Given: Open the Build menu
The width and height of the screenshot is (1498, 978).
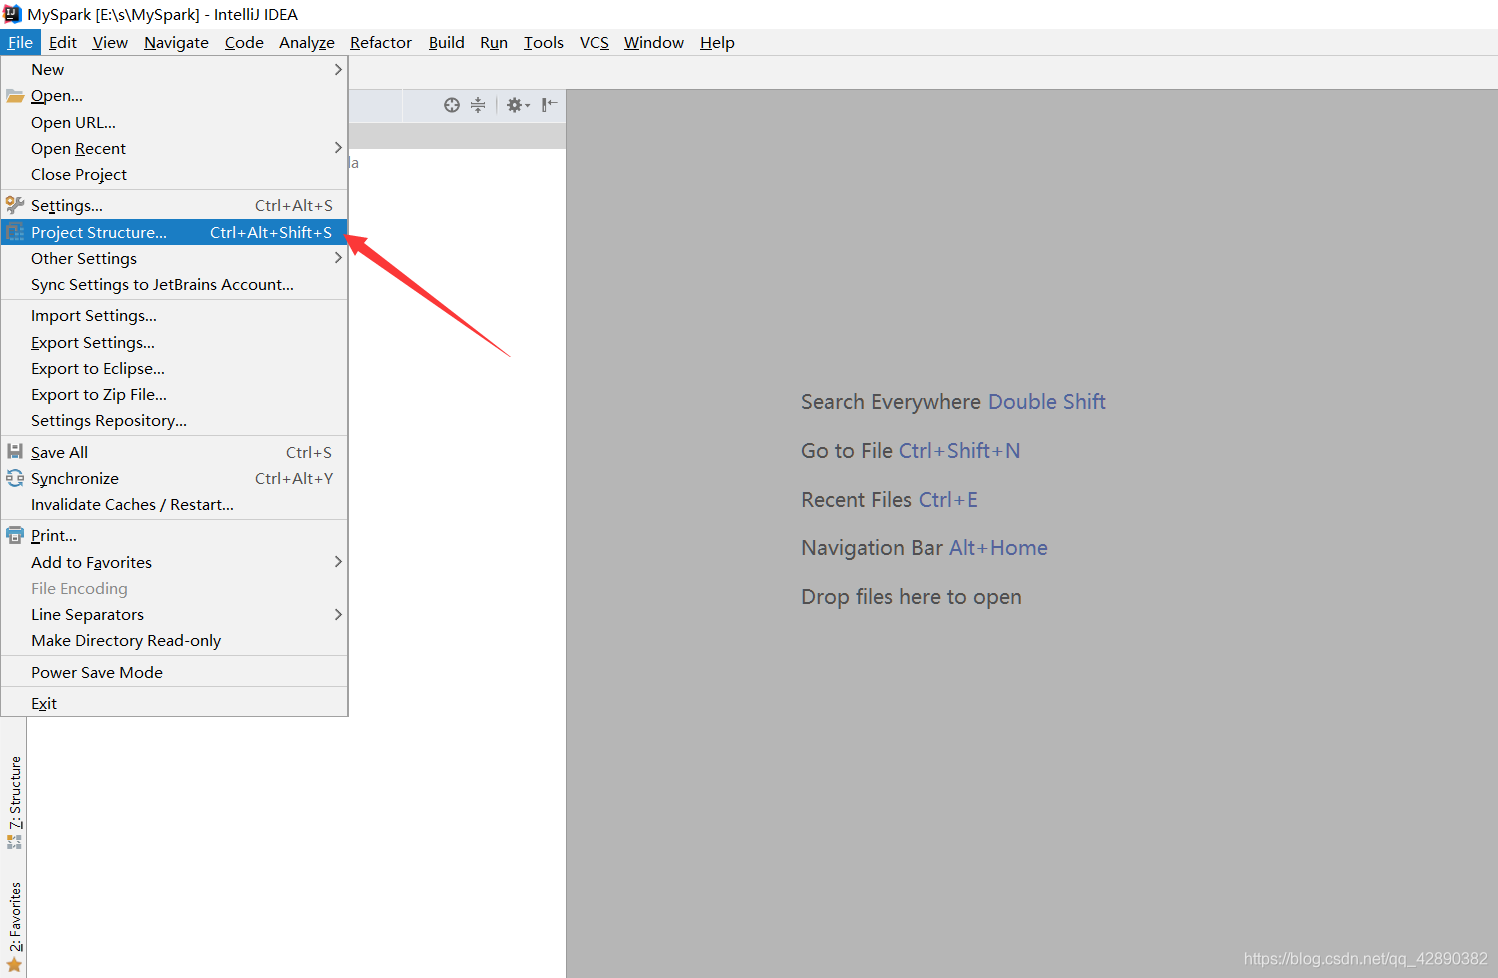Looking at the screenshot, I should [x=447, y=42].
